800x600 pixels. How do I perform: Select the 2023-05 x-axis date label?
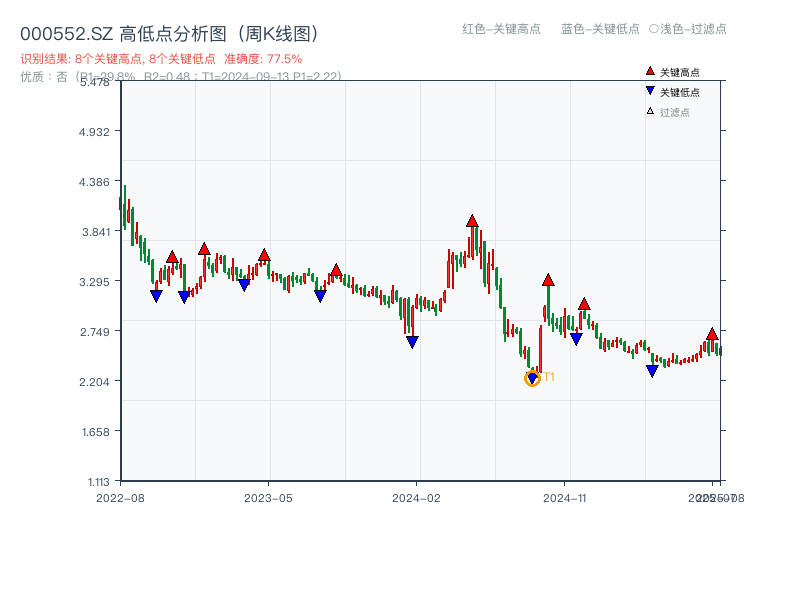click(269, 497)
